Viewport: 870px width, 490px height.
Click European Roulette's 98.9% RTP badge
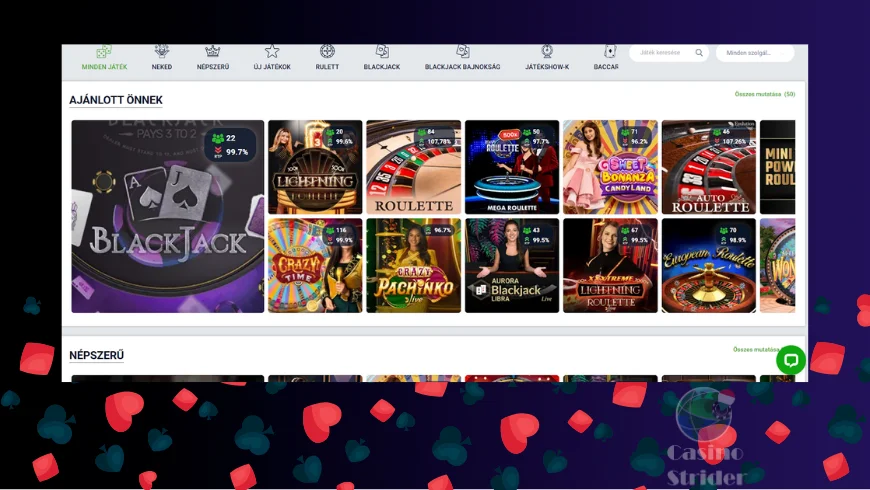coord(732,240)
